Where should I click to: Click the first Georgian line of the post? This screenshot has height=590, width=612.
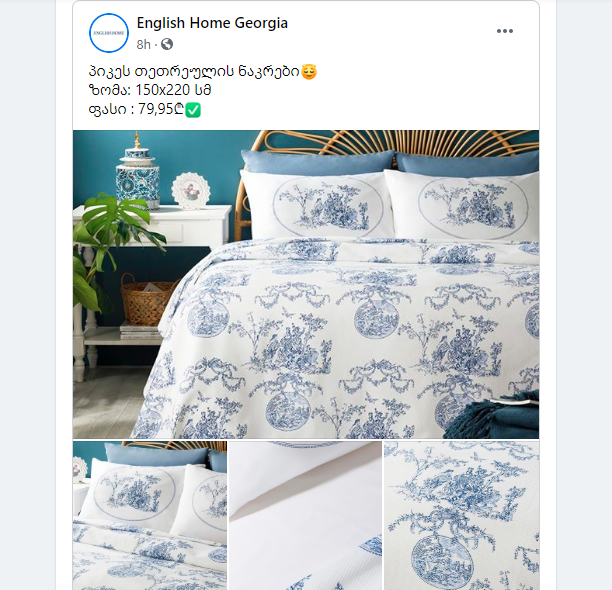pyautogui.click(x=194, y=72)
